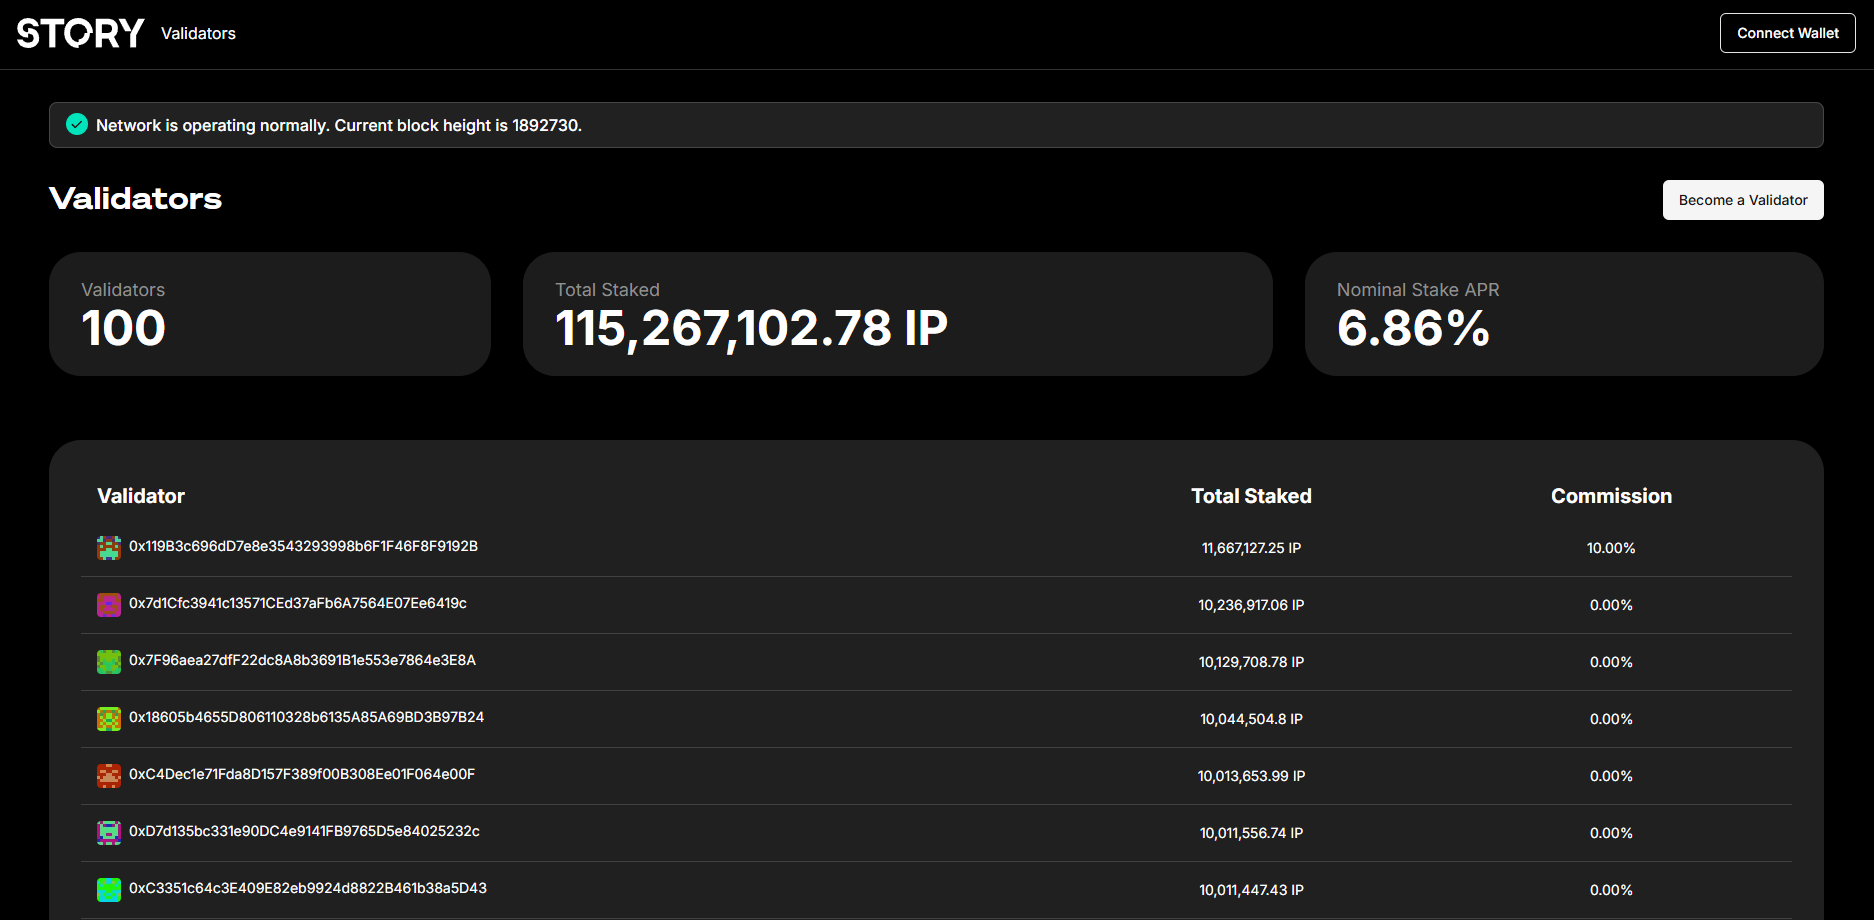The width and height of the screenshot is (1874, 920).
Task: Click the avatar icon for validator 0x7F96ae
Action: click(x=109, y=662)
